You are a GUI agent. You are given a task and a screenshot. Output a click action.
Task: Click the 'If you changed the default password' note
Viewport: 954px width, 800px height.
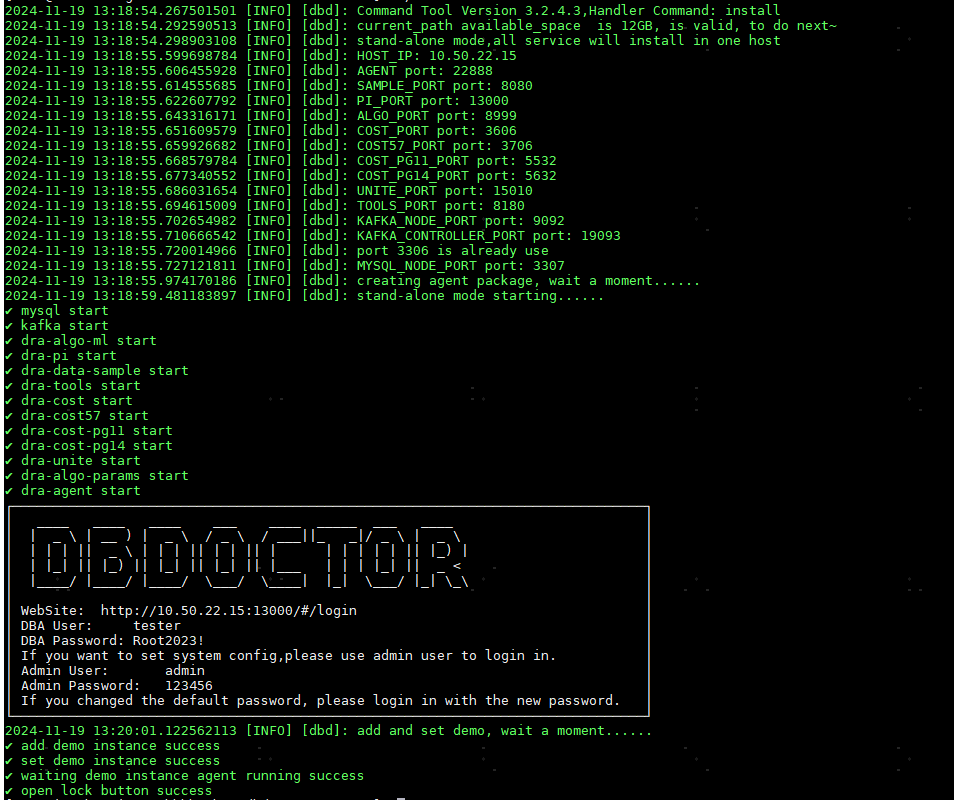(x=321, y=701)
